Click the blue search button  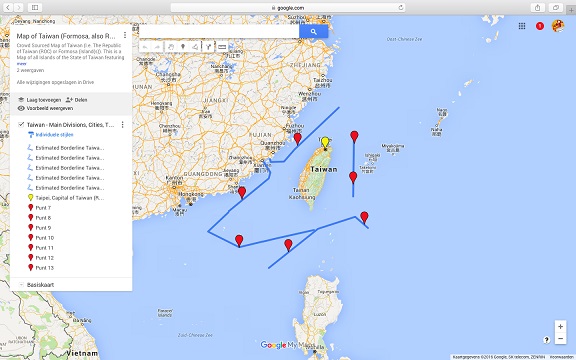pyautogui.click(x=313, y=32)
